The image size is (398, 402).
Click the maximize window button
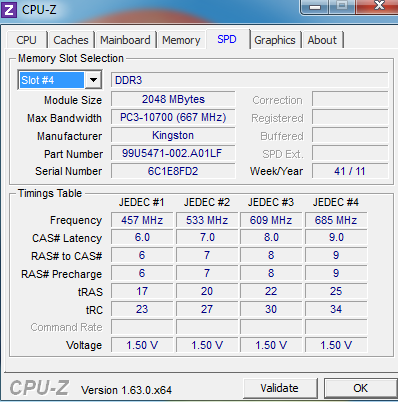(x=342, y=6)
